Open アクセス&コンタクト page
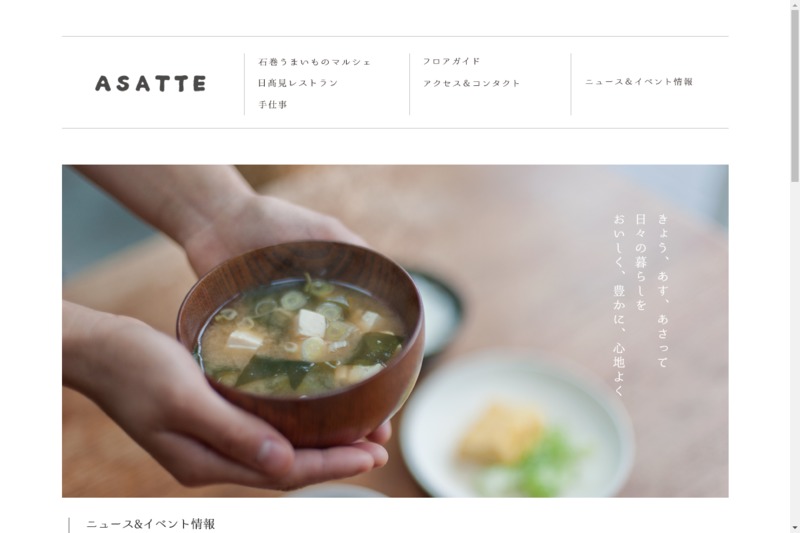The height and width of the screenshot is (533, 800). [471, 83]
